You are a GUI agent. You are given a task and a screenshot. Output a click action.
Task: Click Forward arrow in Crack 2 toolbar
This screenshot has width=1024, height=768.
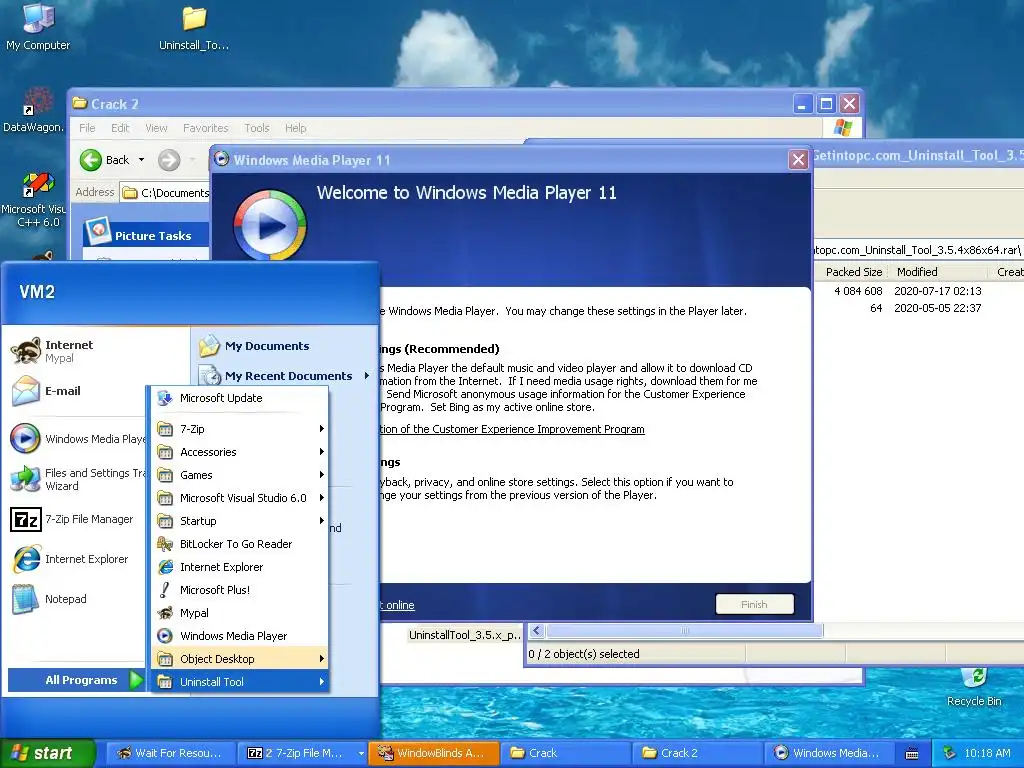pos(169,159)
